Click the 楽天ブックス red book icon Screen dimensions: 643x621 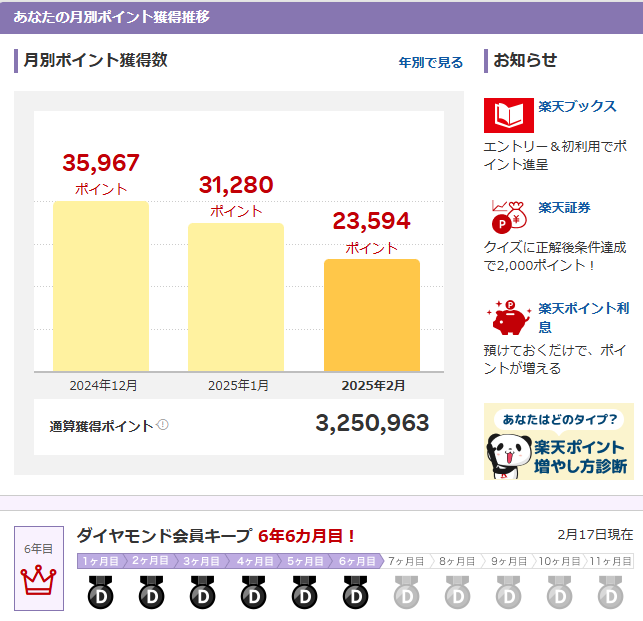click(508, 115)
